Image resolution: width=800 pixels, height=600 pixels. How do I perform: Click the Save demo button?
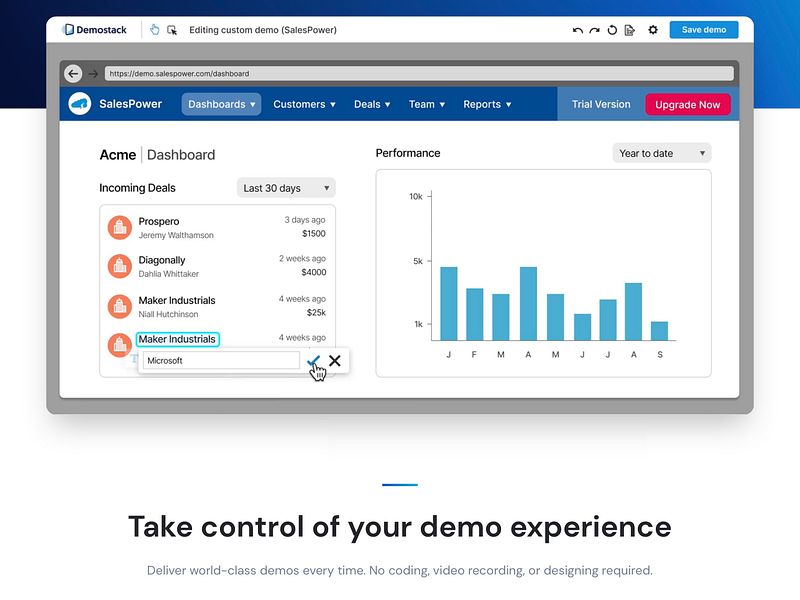pyautogui.click(x=704, y=30)
